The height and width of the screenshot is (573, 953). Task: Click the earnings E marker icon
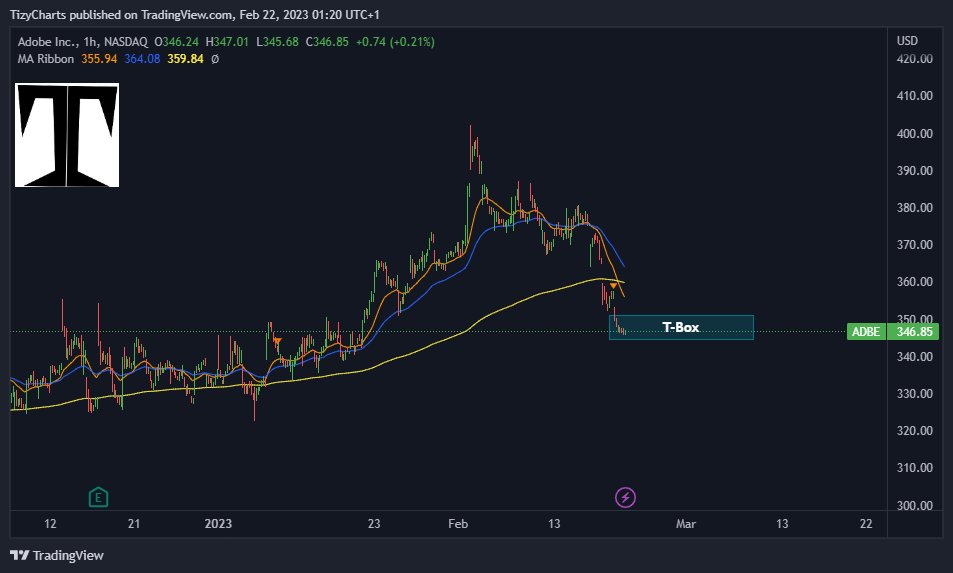[98, 498]
